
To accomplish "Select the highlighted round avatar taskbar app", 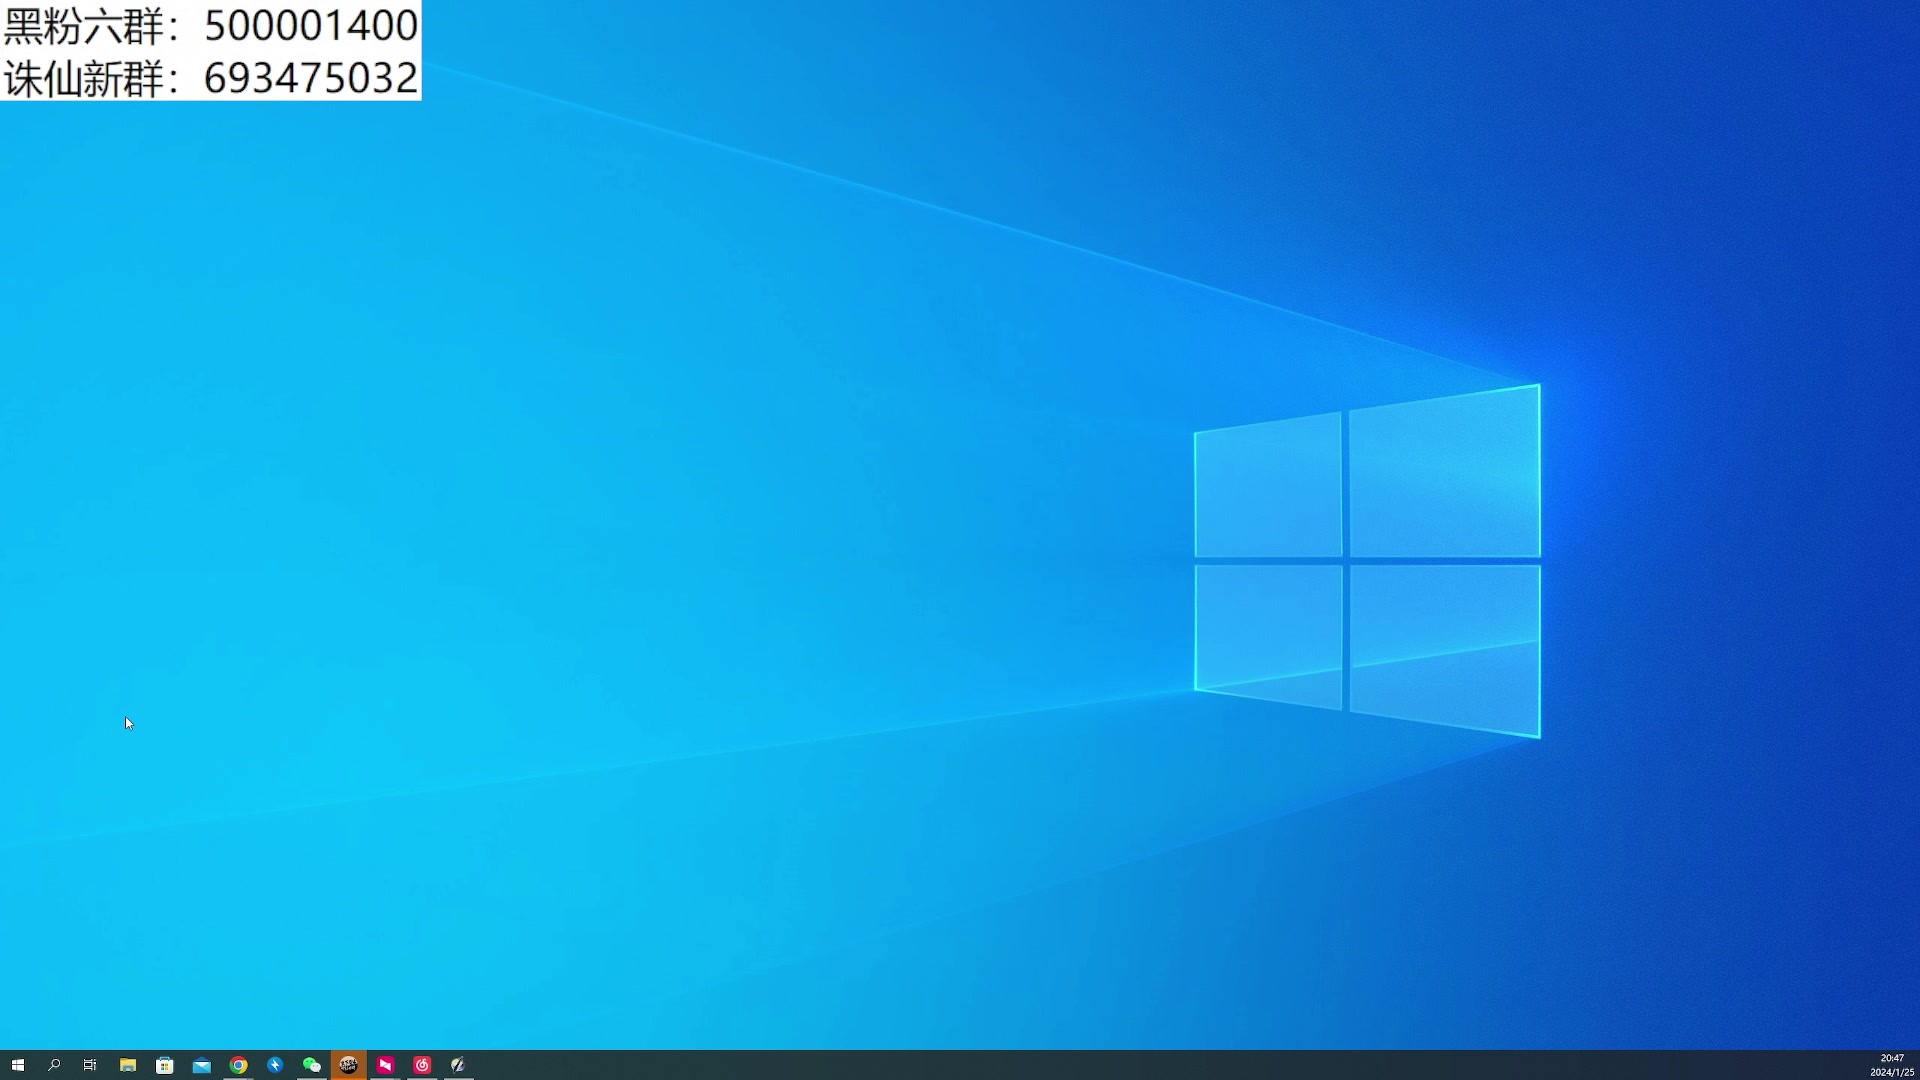I will click(348, 1065).
